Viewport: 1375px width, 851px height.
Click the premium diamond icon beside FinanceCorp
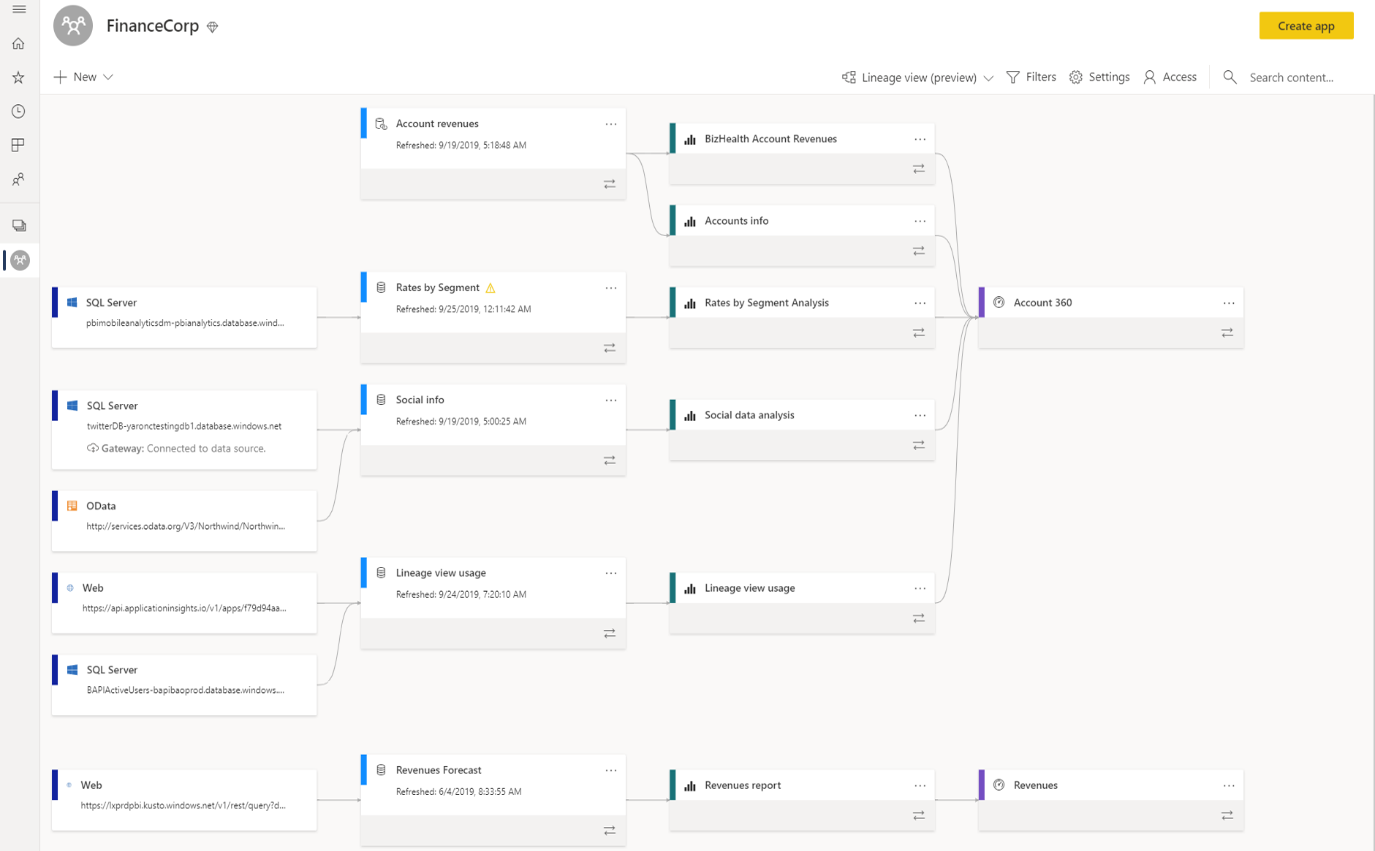[212, 27]
